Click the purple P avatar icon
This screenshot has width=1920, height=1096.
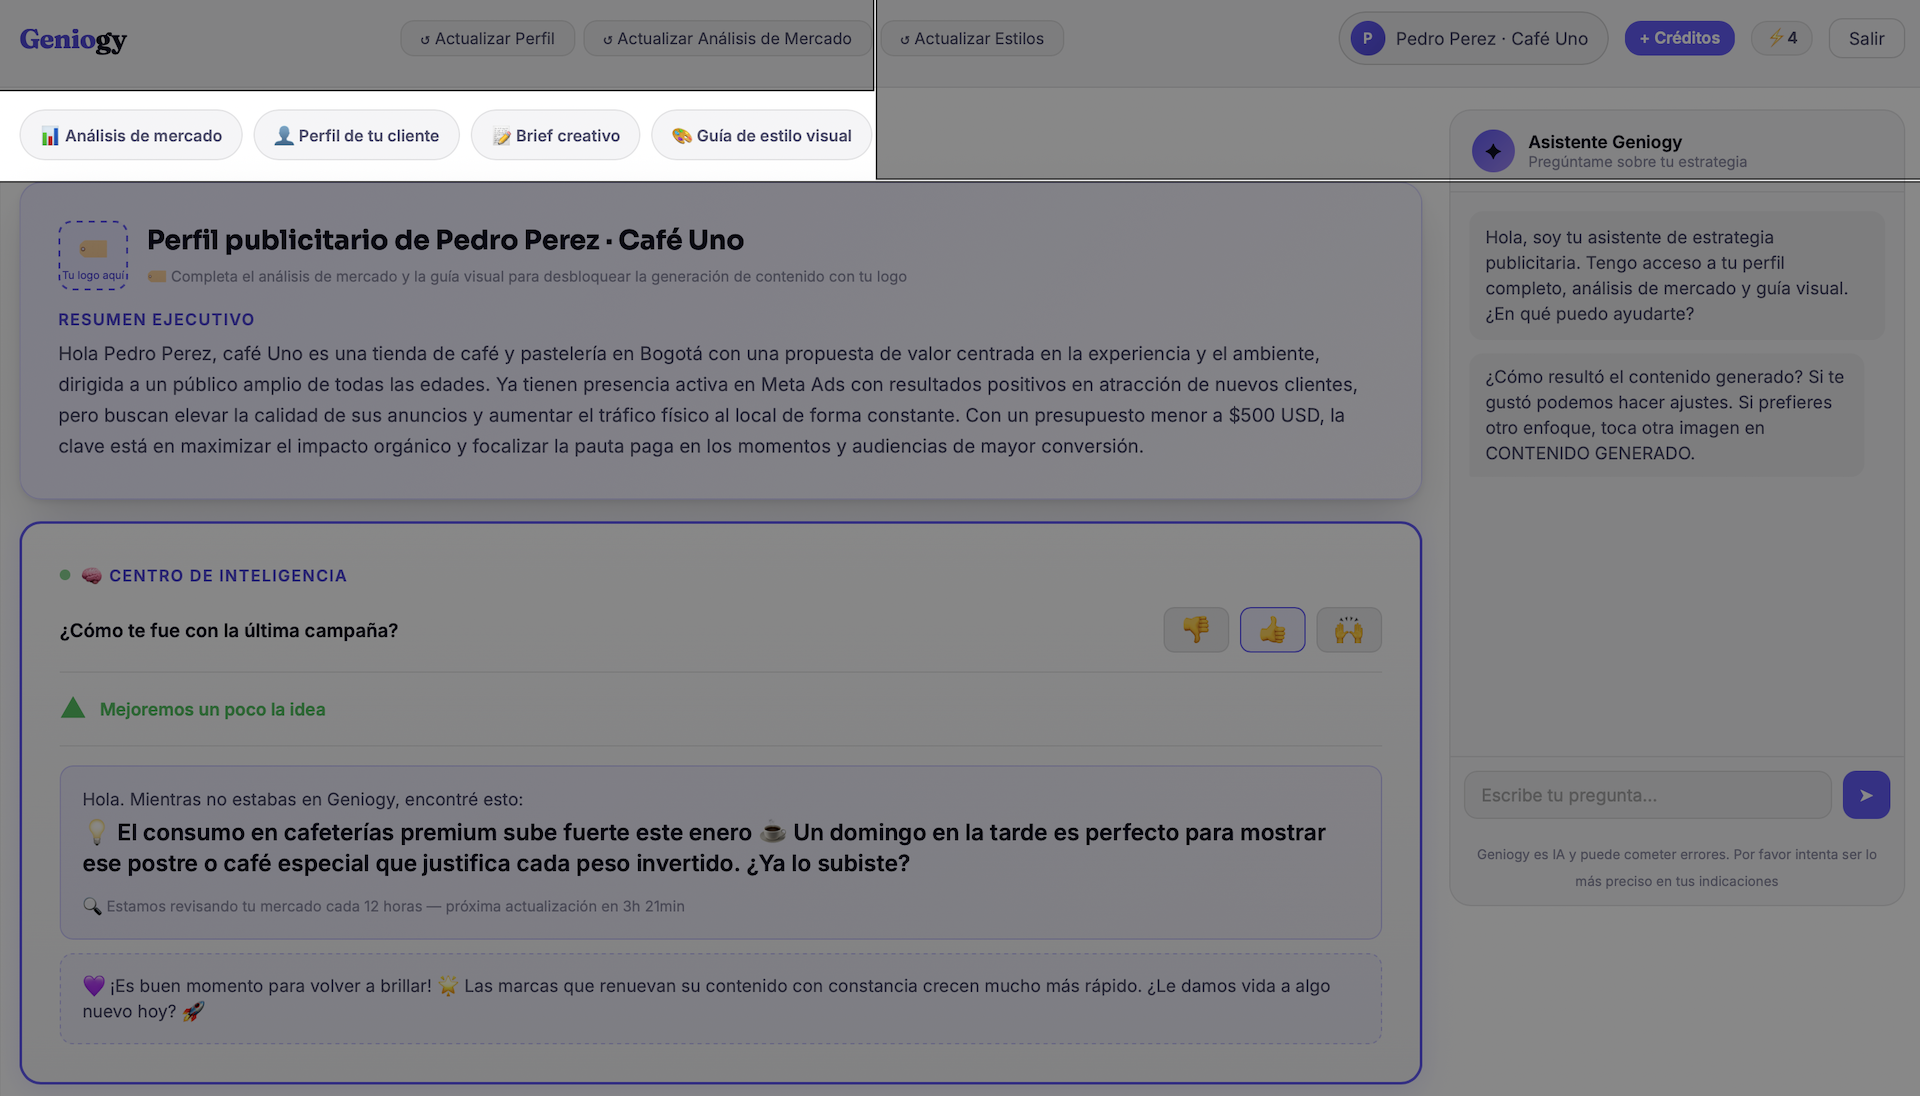pyautogui.click(x=1367, y=39)
